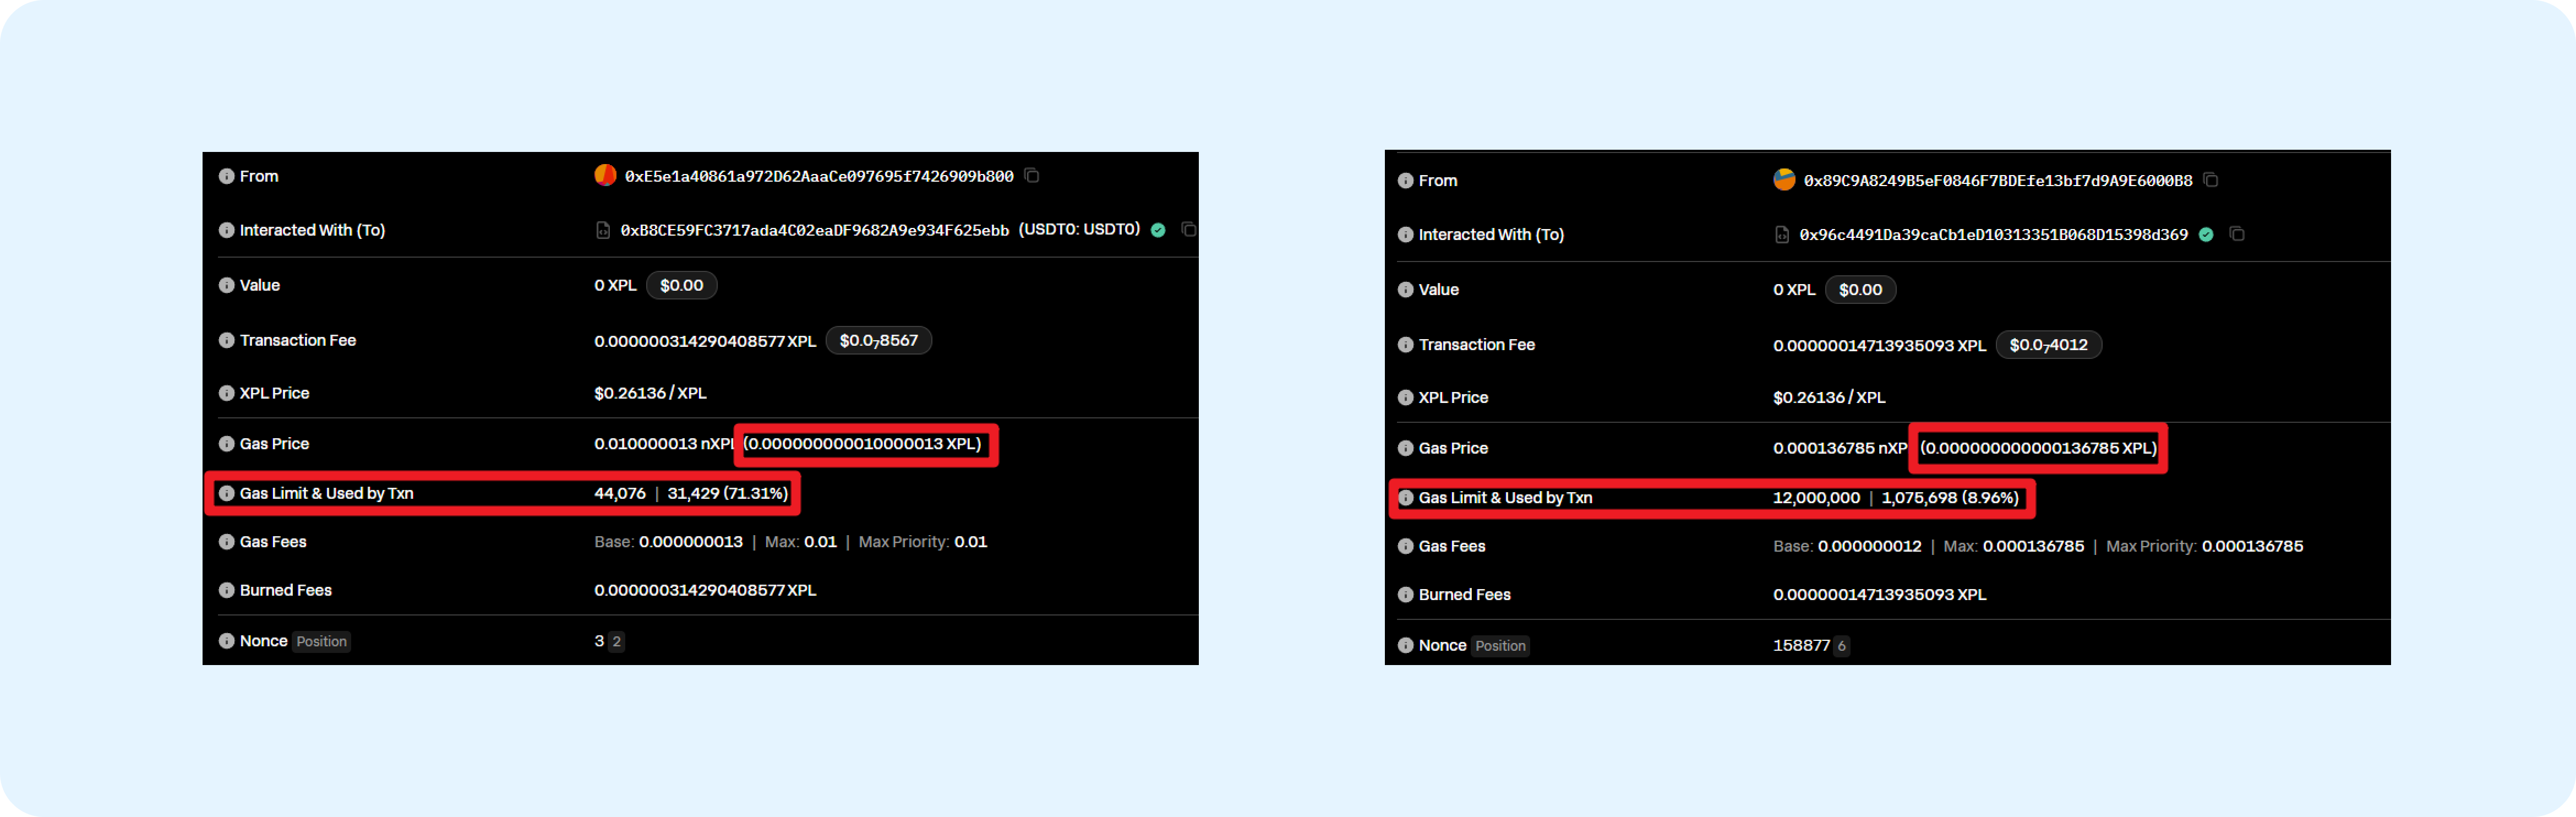2576x817 pixels.
Task: Click the copy icon next to the second From address
Action: [x=2210, y=180]
